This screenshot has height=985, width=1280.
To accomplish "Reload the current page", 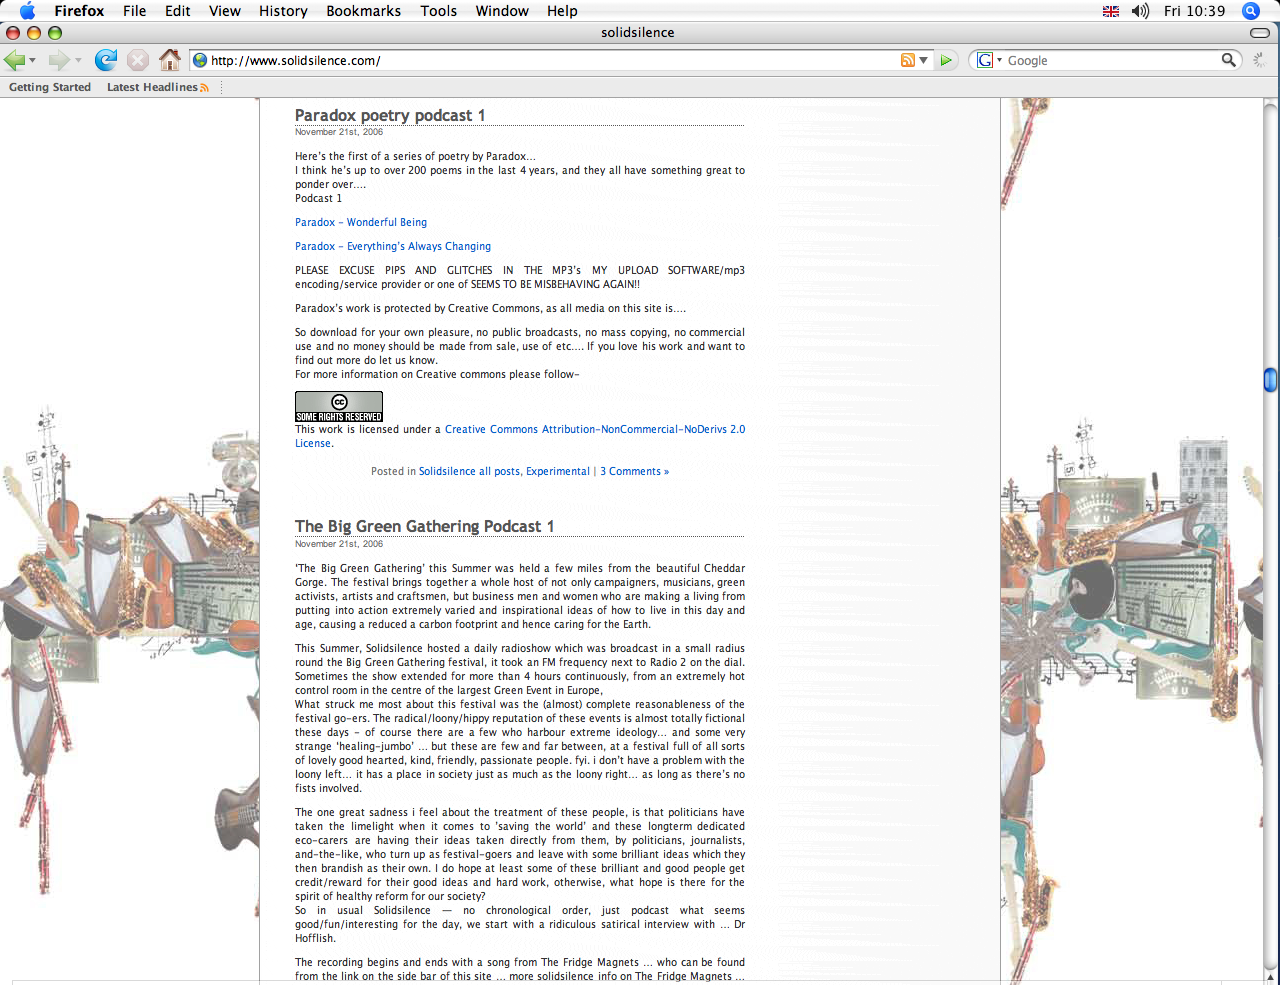I will click(105, 60).
